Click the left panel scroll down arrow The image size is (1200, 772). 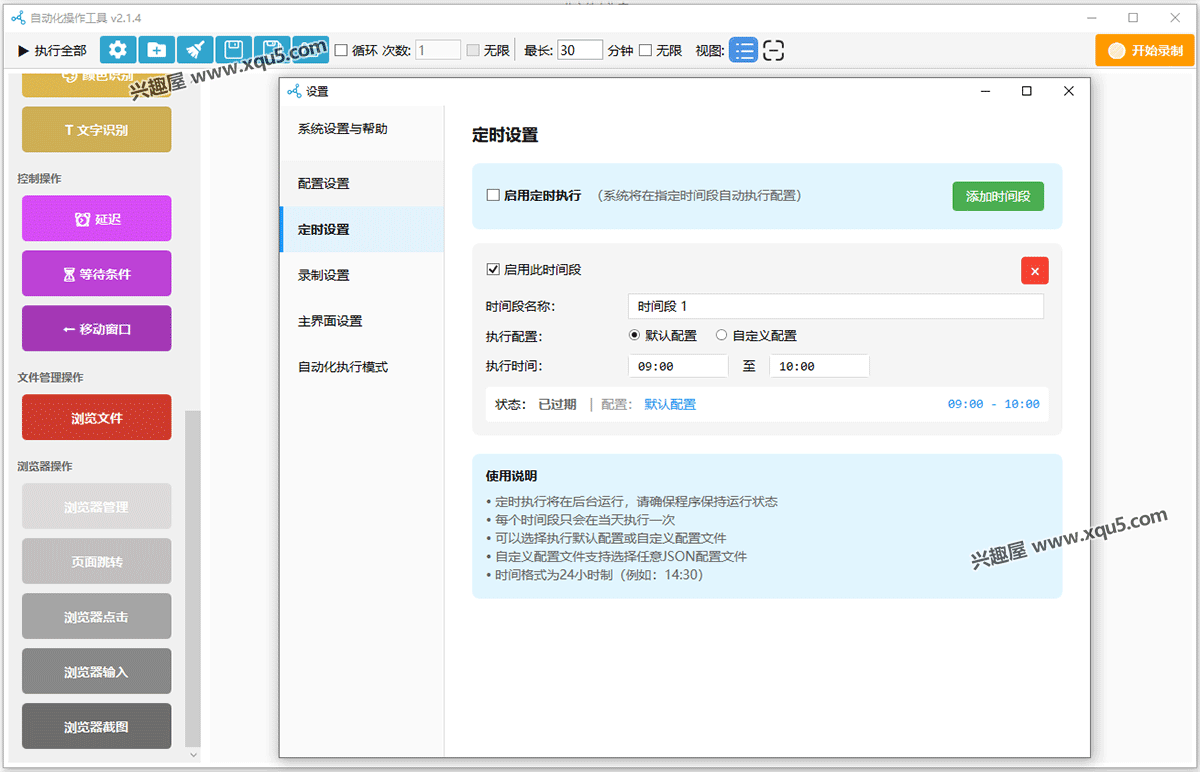(x=194, y=754)
